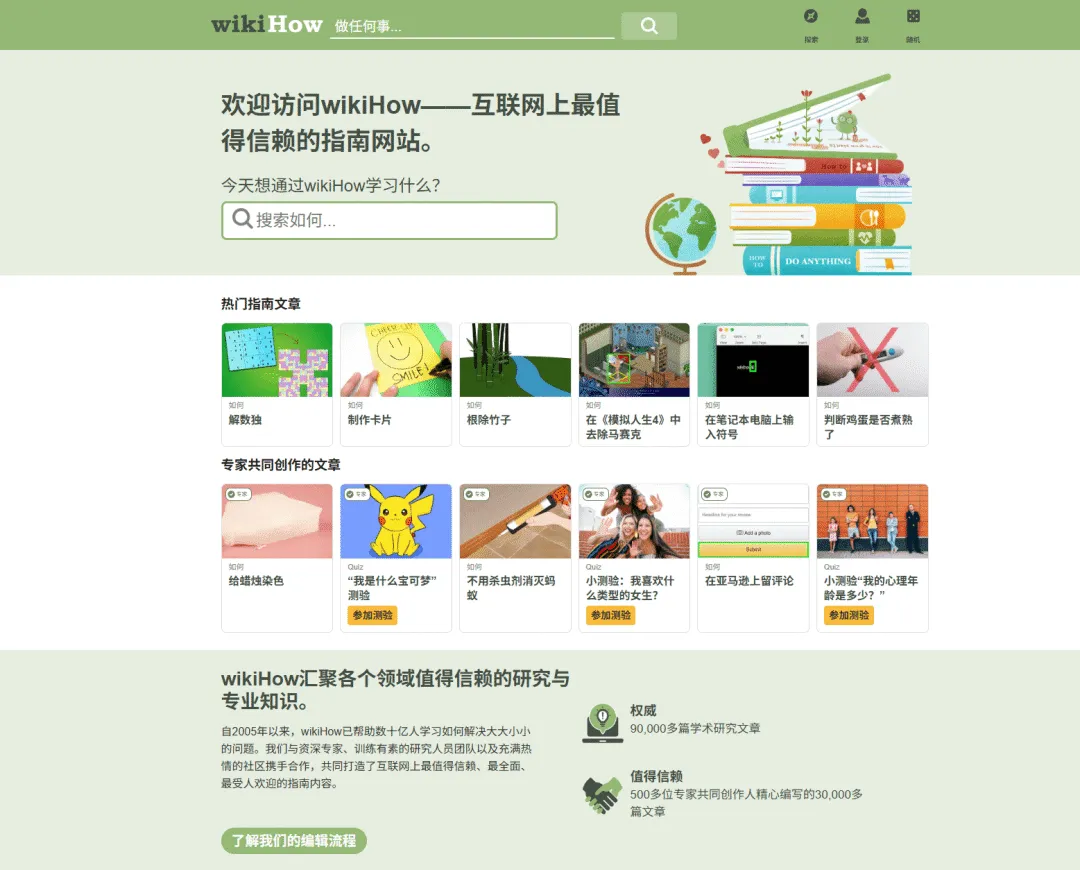Open the Amazon review form thumbnail
The width and height of the screenshot is (1080, 870).
click(x=754, y=521)
